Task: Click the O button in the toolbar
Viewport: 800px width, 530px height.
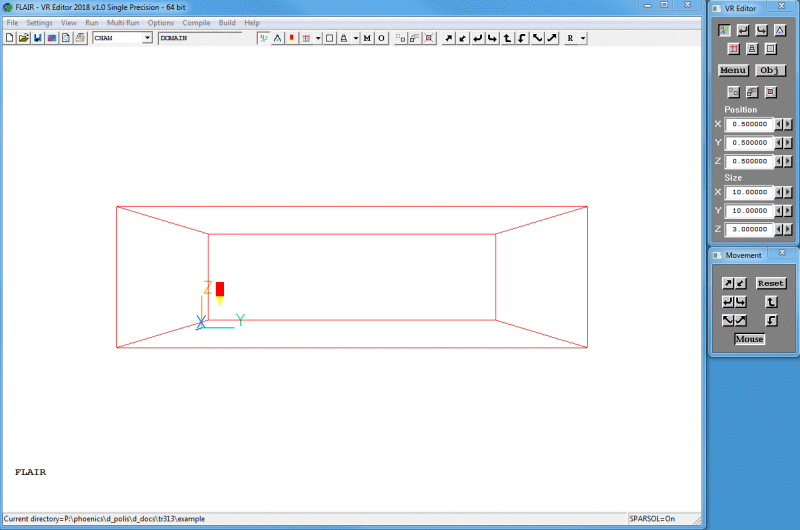Action: (x=381, y=38)
